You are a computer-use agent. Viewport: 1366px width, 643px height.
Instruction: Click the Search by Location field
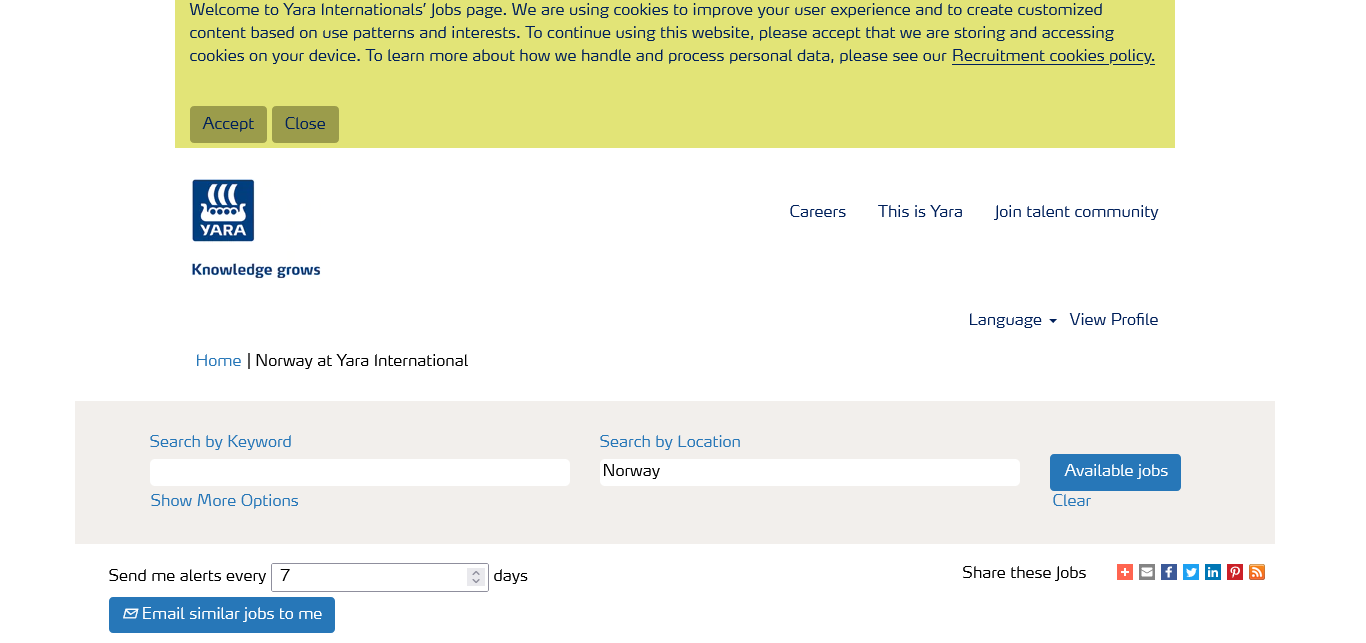[x=809, y=472]
